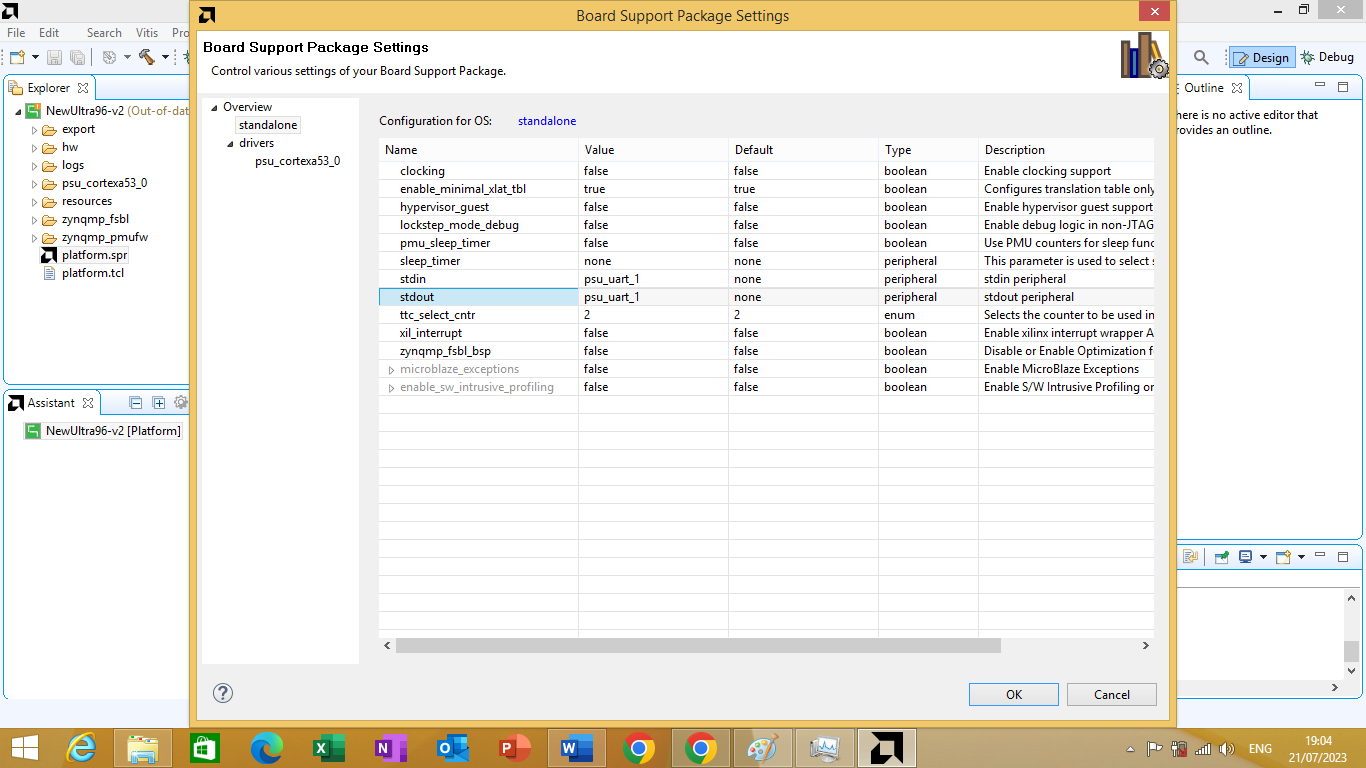Minimize the Outline view panel
This screenshot has width=1366, height=768.
pyautogui.click(x=1321, y=87)
